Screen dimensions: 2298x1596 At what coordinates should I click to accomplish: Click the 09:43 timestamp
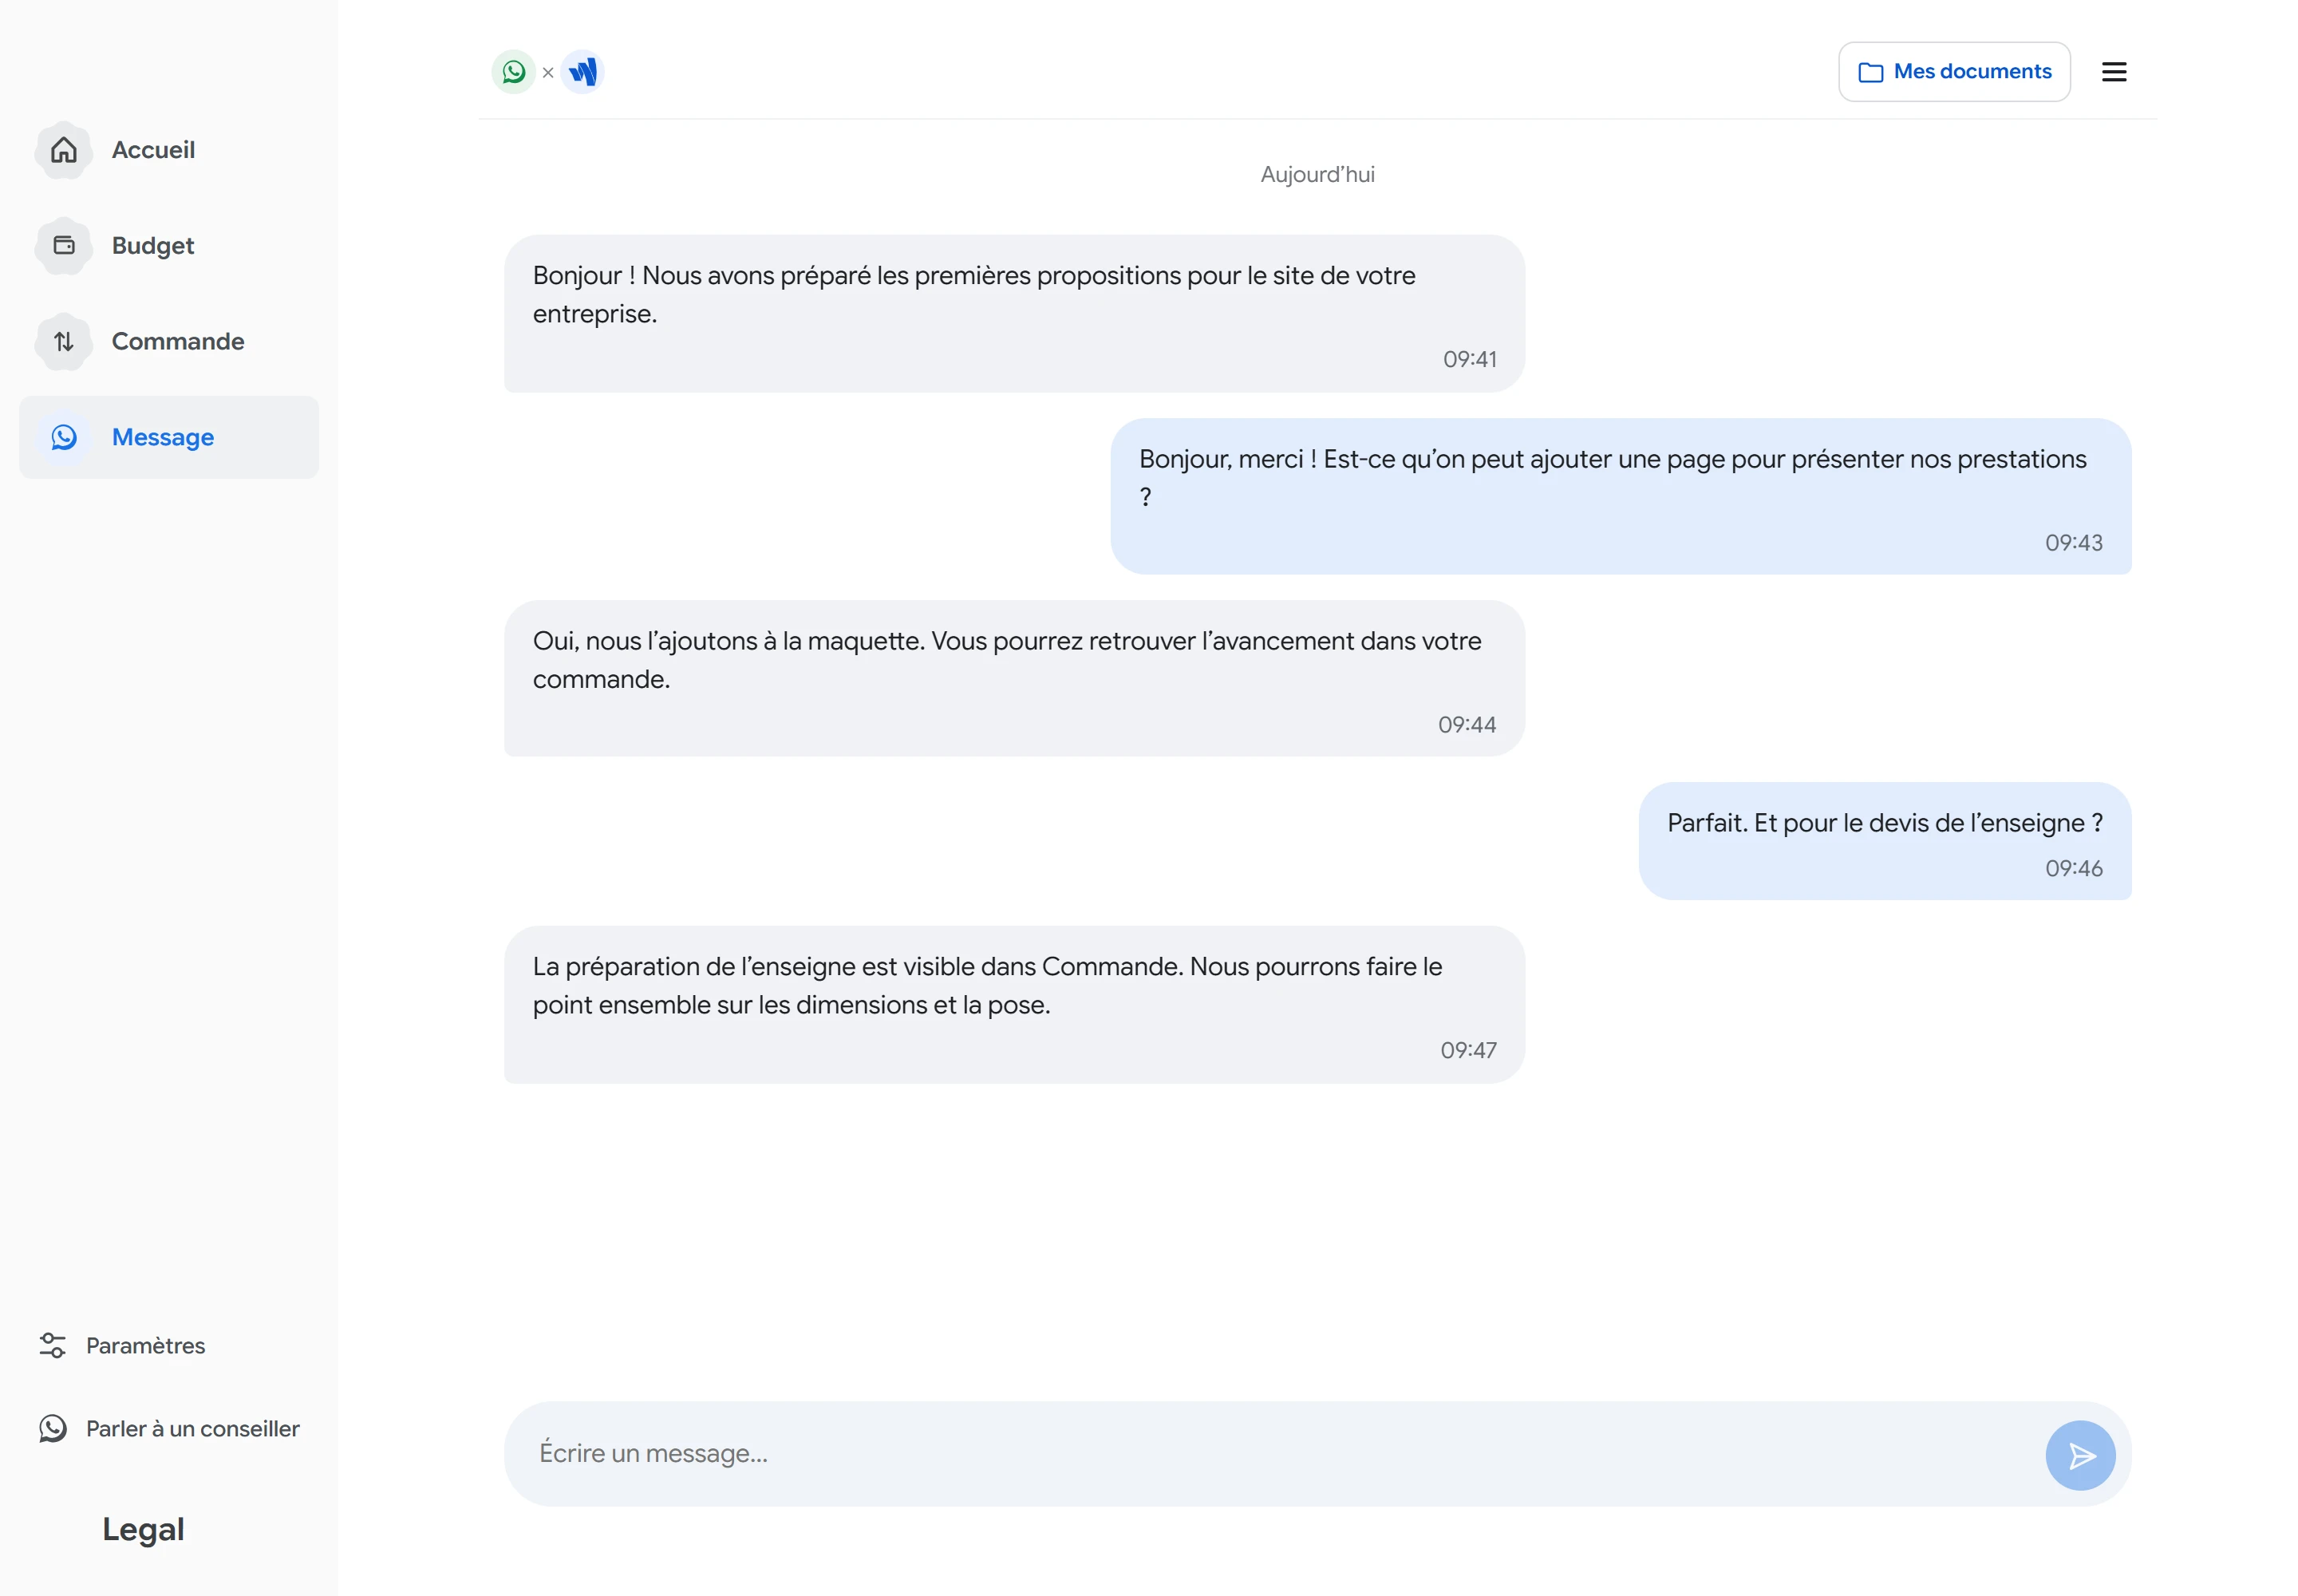(x=2073, y=543)
